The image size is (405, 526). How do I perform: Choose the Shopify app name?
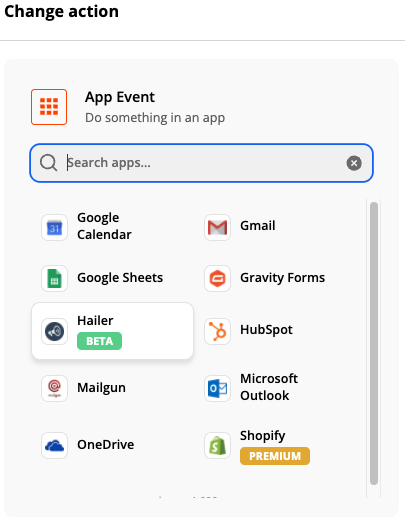(x=262, y=436)
